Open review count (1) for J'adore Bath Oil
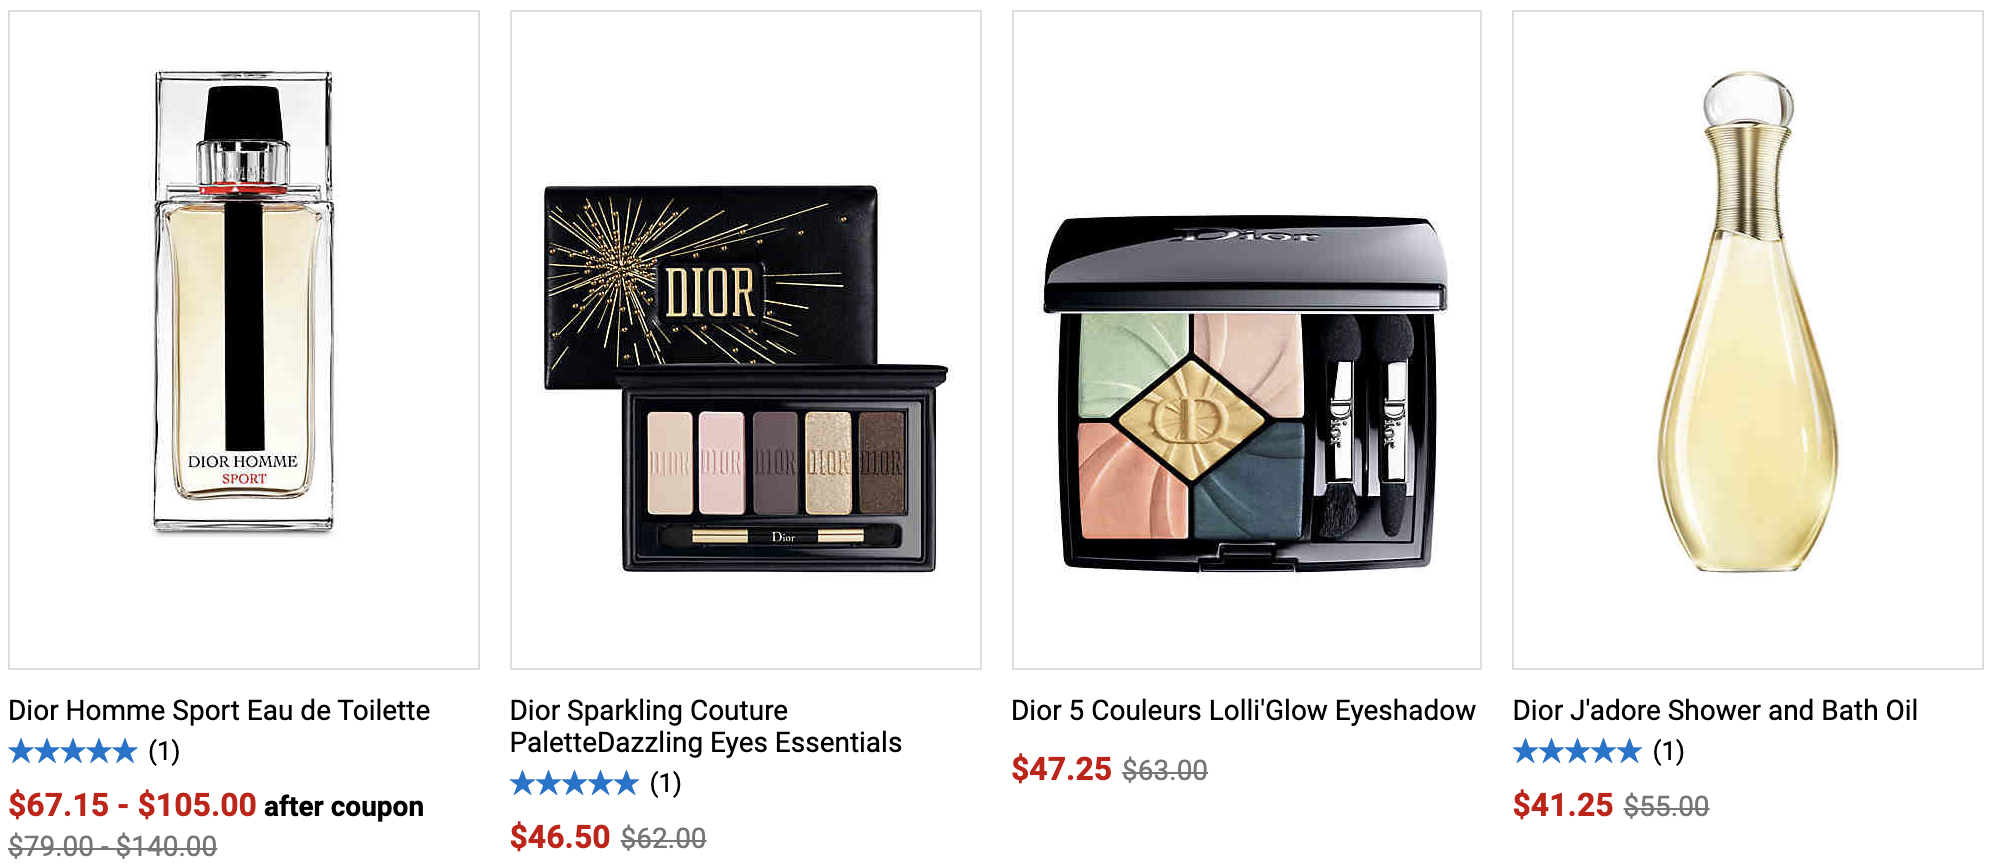 (x=1668, y=751)
